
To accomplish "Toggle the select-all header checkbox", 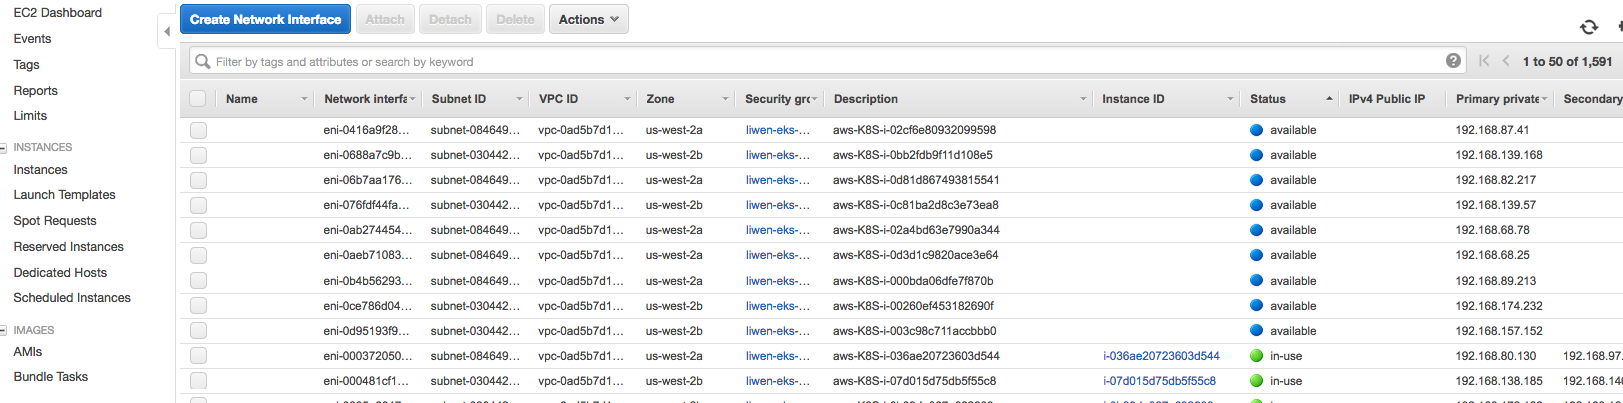I will point(198,99).
